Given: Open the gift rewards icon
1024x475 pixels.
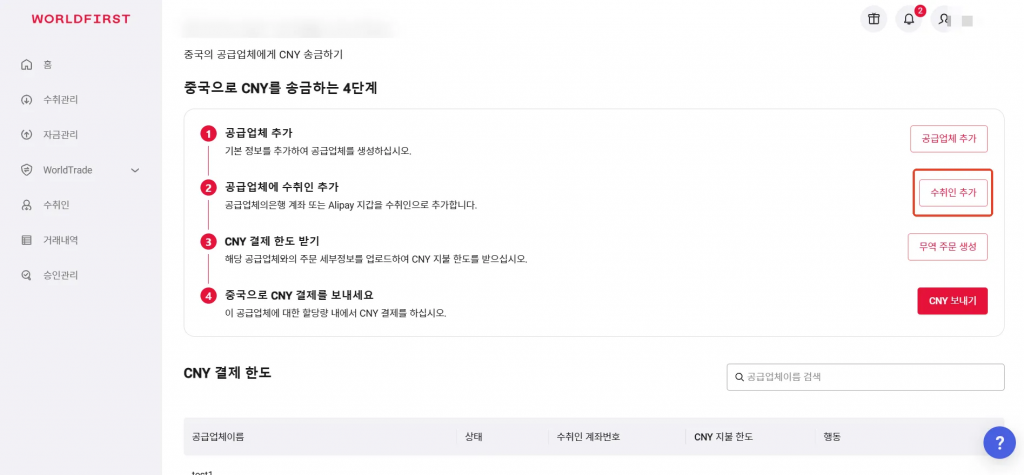Looking at the screenshot, I should (x=873, y=20).
